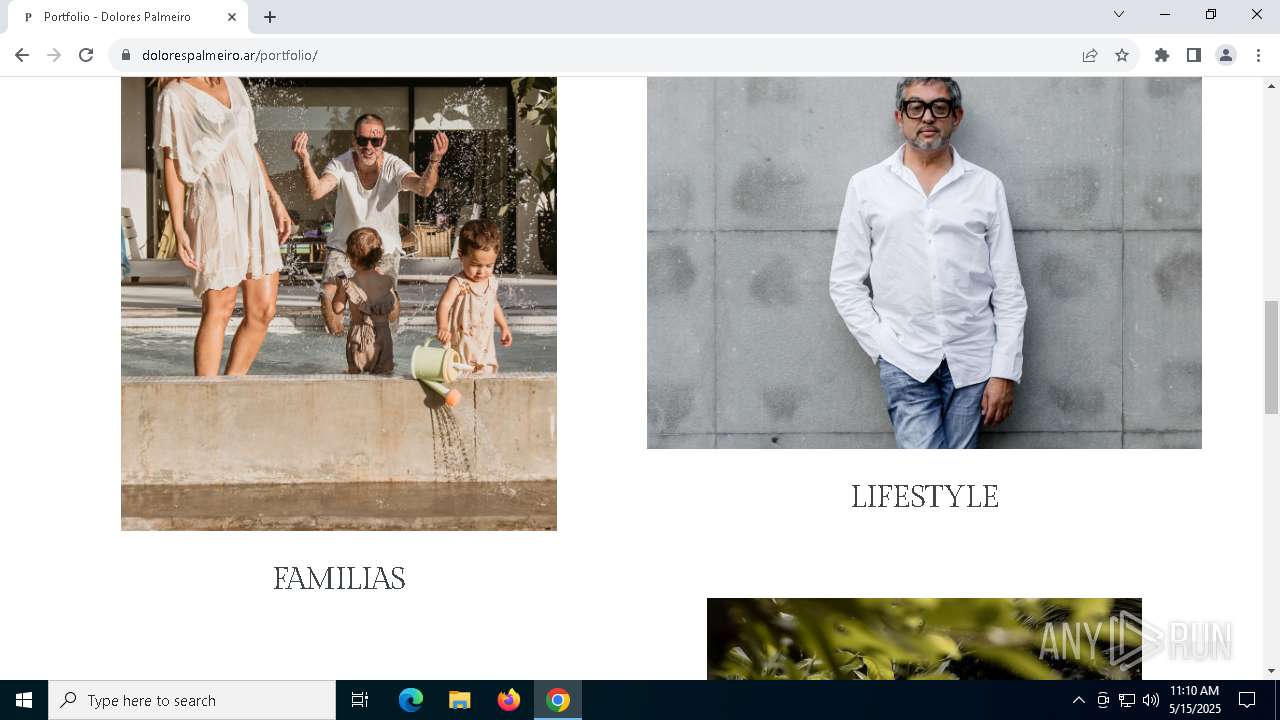Go back to the previous page

(x=22, y=55)
